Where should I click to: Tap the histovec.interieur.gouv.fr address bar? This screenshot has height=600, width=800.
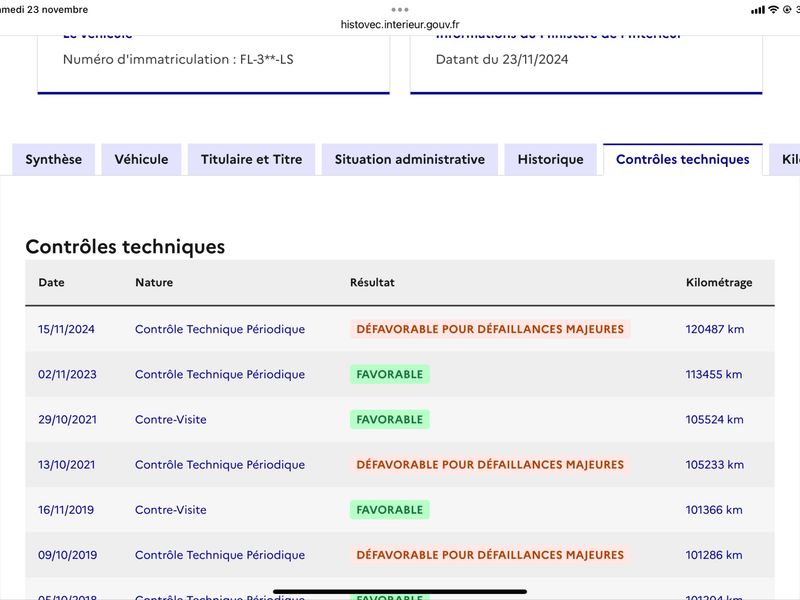click(400, 24)
